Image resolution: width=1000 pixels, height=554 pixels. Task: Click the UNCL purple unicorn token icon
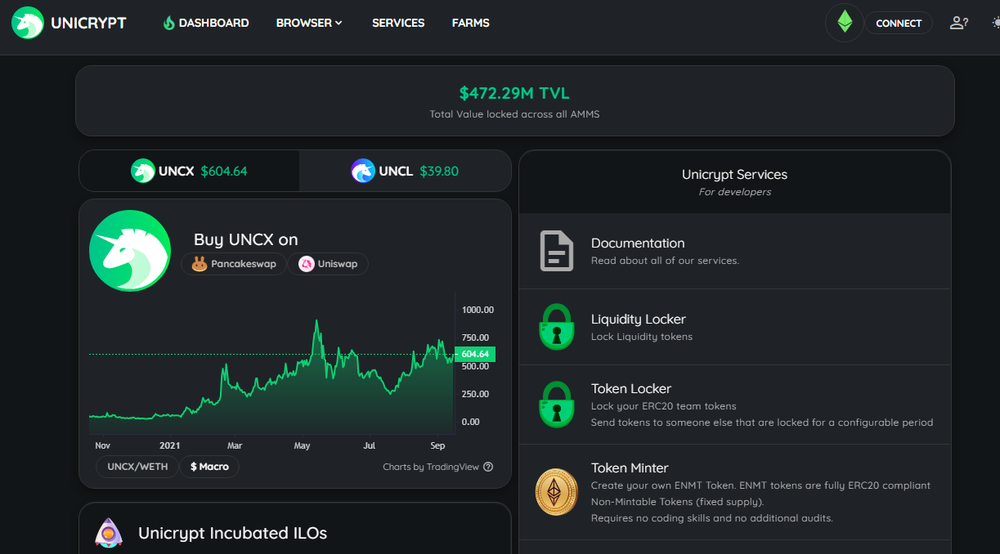click(x=362, y=171)
